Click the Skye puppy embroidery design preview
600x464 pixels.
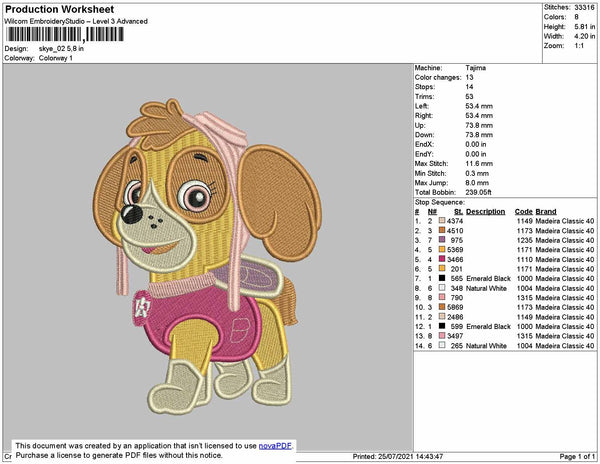tap(207, 257)
